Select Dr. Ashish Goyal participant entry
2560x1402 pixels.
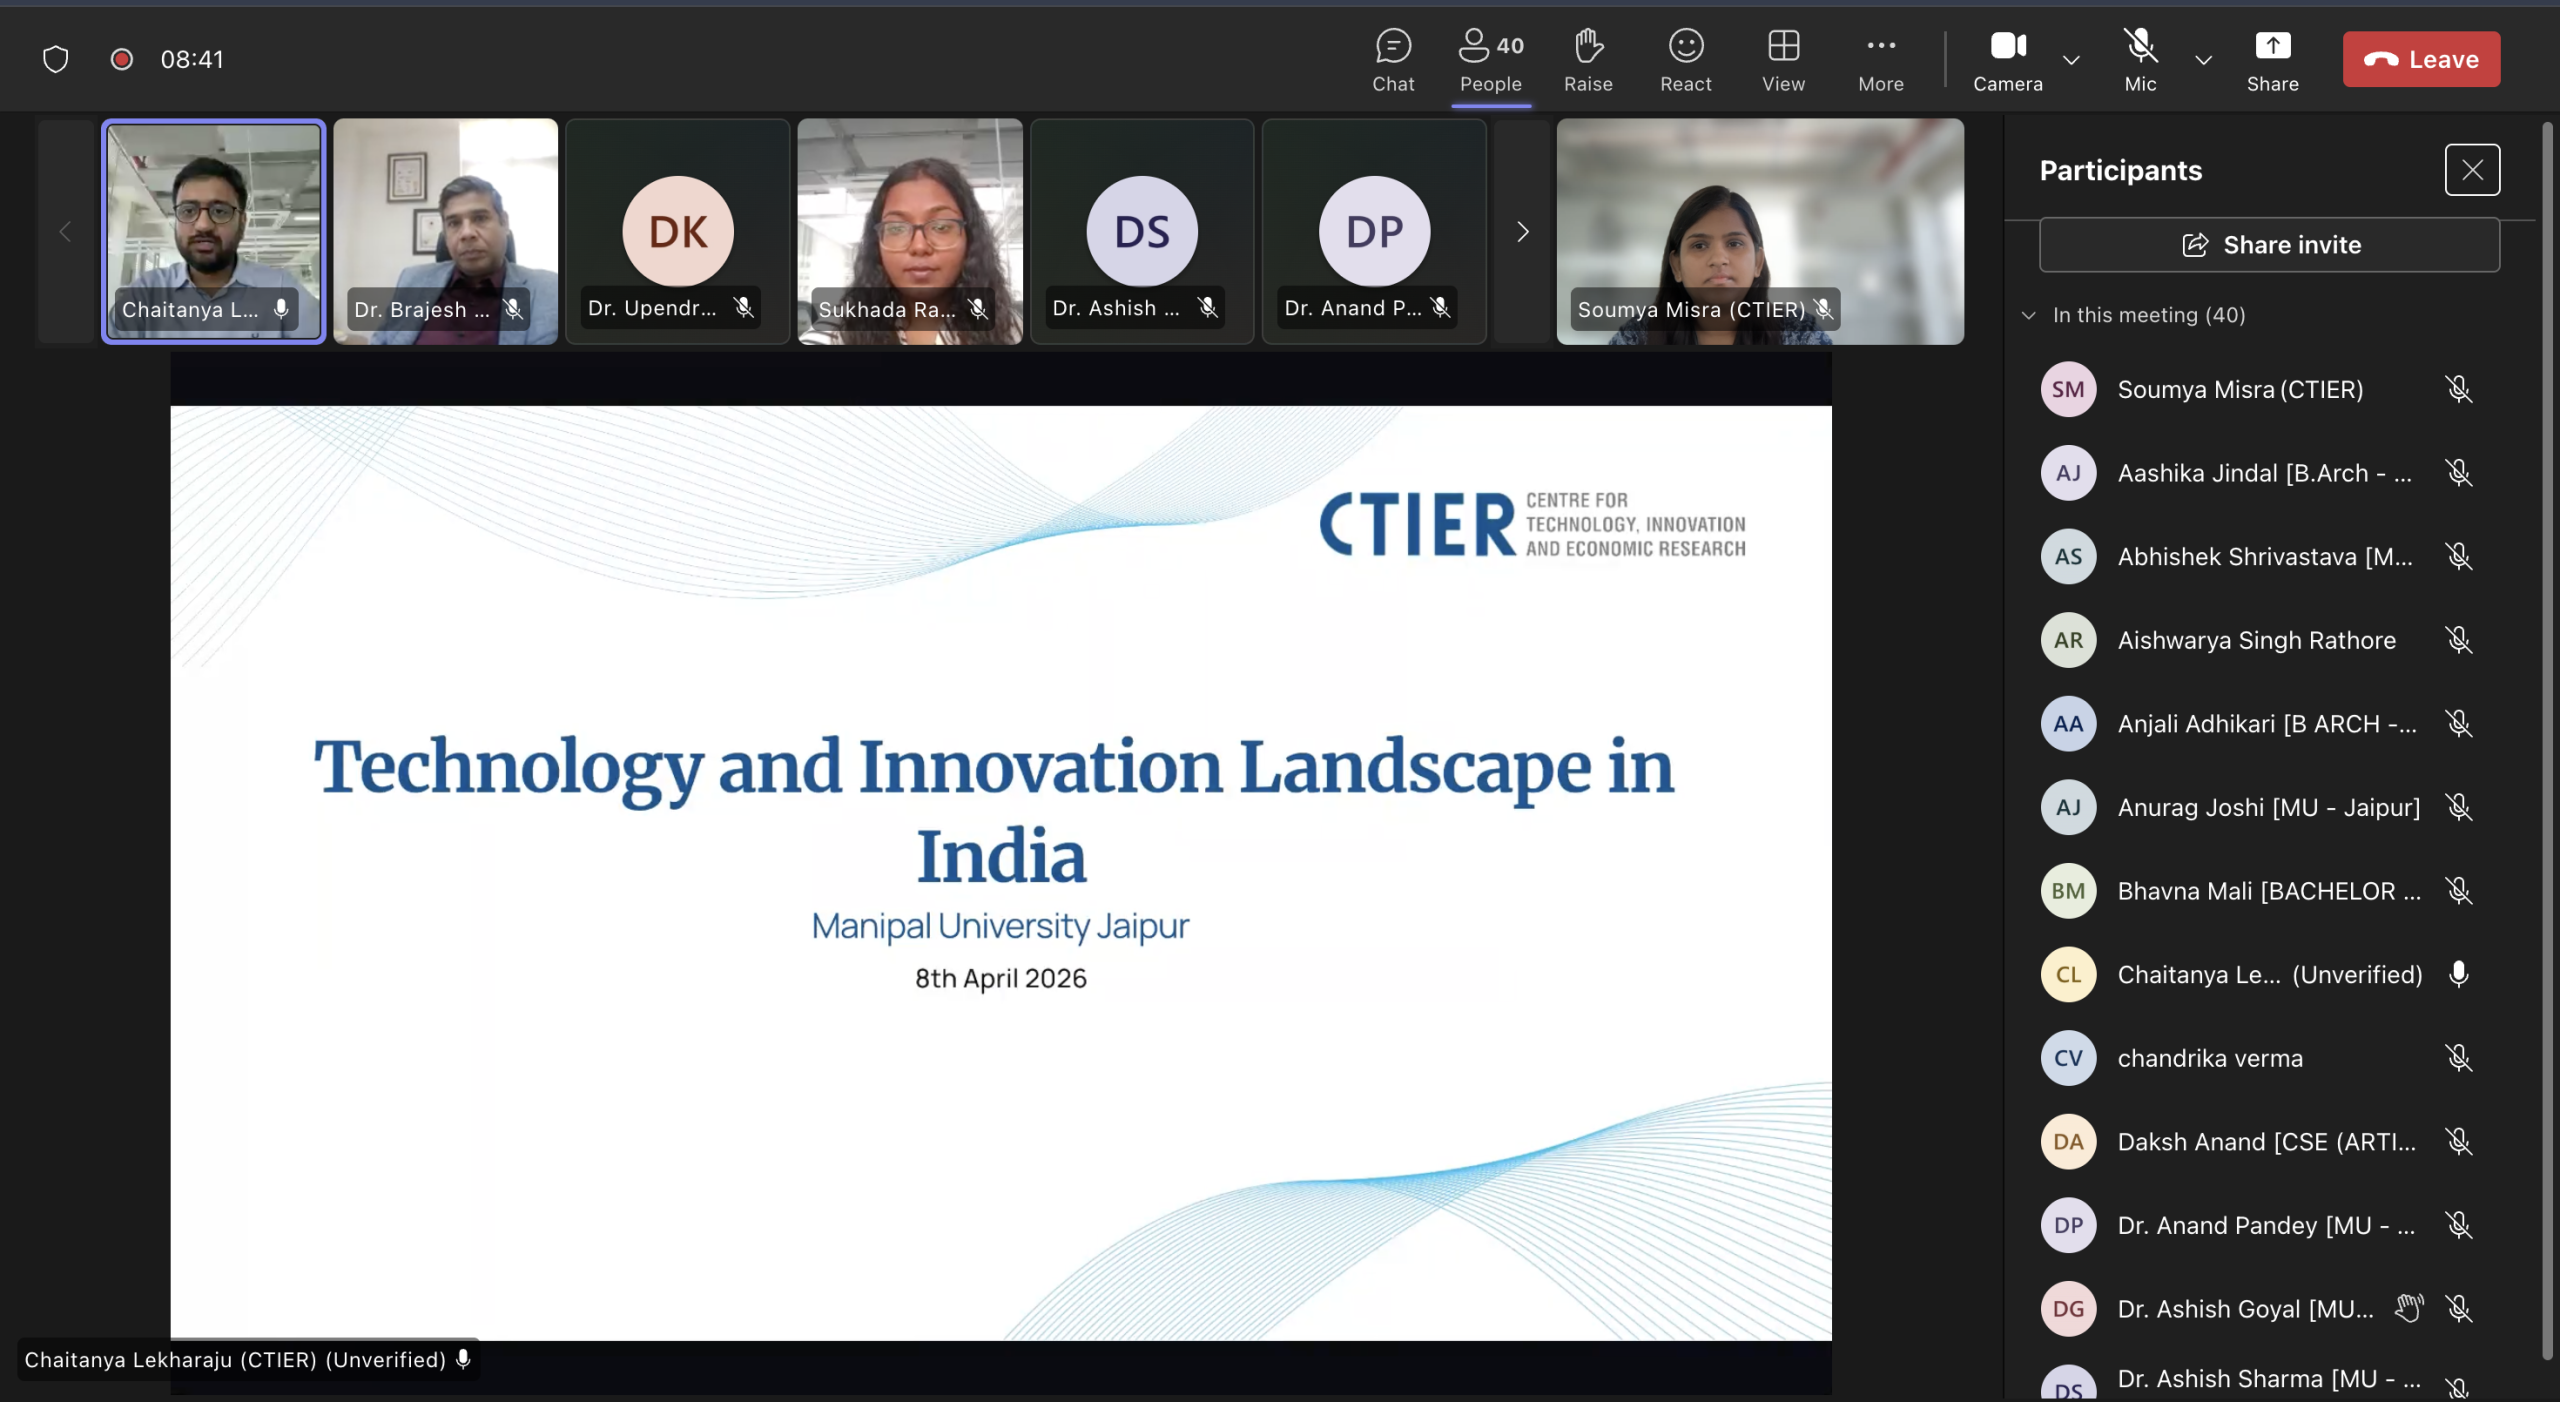(x=2244, y=1309)
